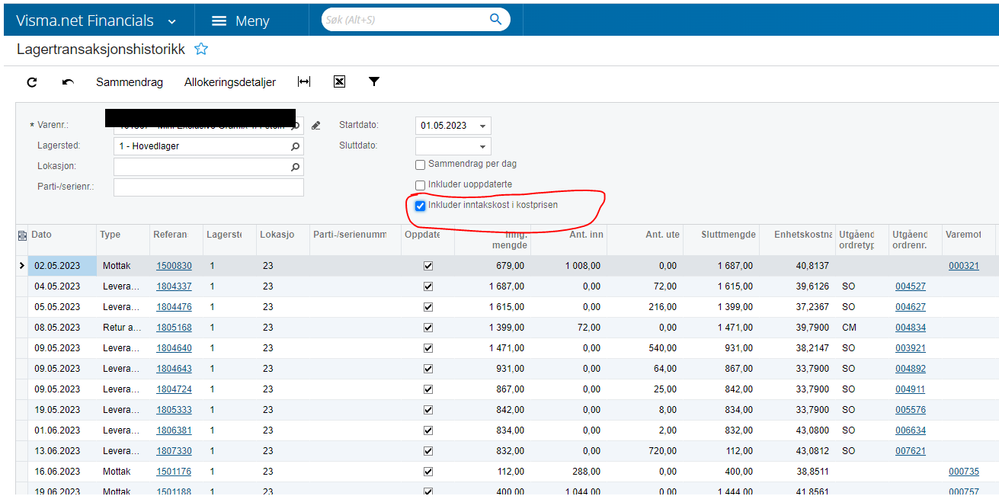Click the pencil edit icon beside Varenr.
The width and height of the screenshot is (999, 499).
tap(315, 126)
